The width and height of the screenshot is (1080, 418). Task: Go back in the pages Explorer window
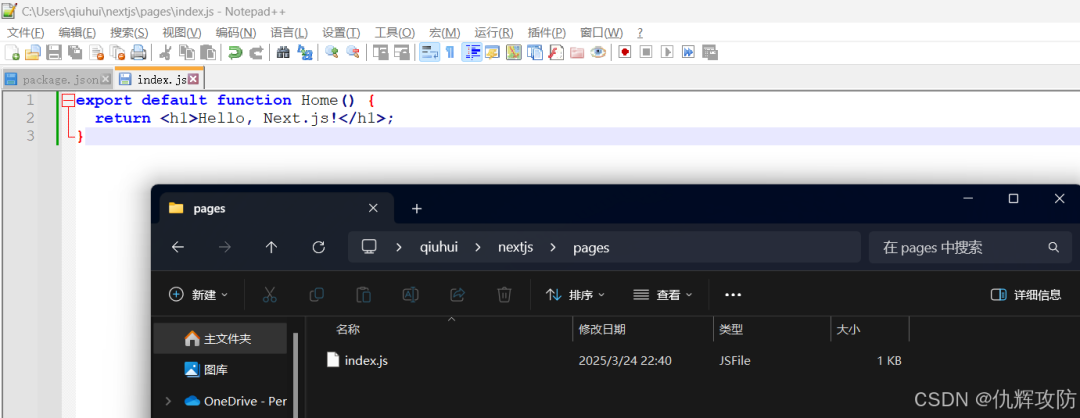pos(178,247)
